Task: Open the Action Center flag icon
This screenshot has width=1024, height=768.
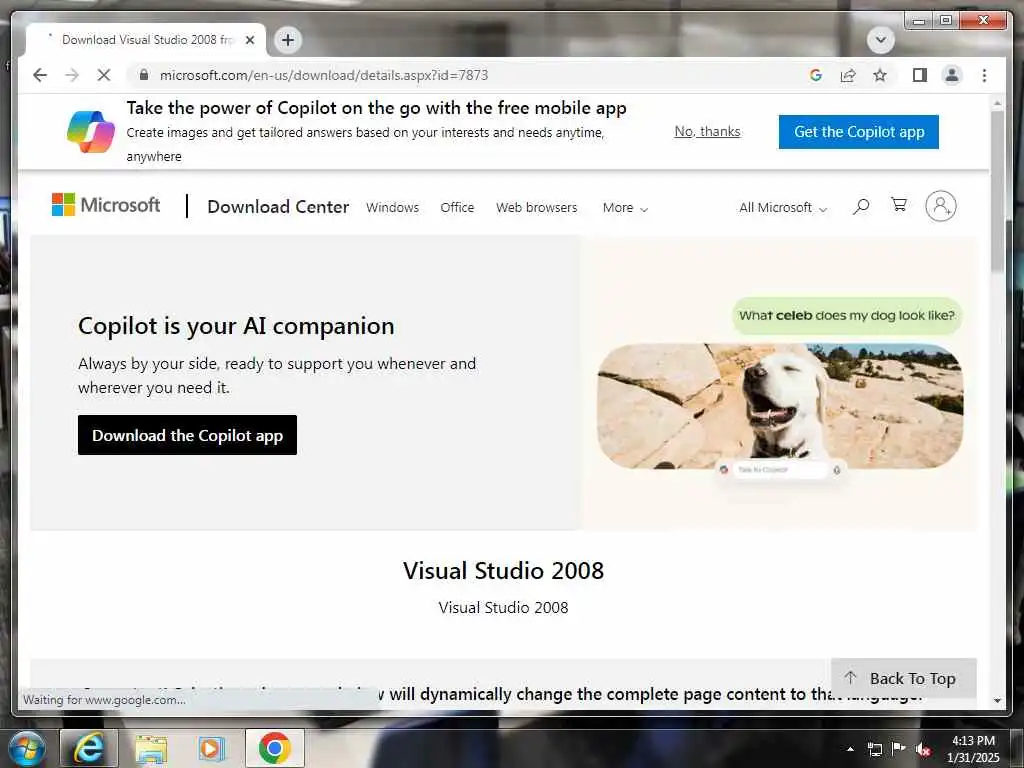Action: pos(899,748)
